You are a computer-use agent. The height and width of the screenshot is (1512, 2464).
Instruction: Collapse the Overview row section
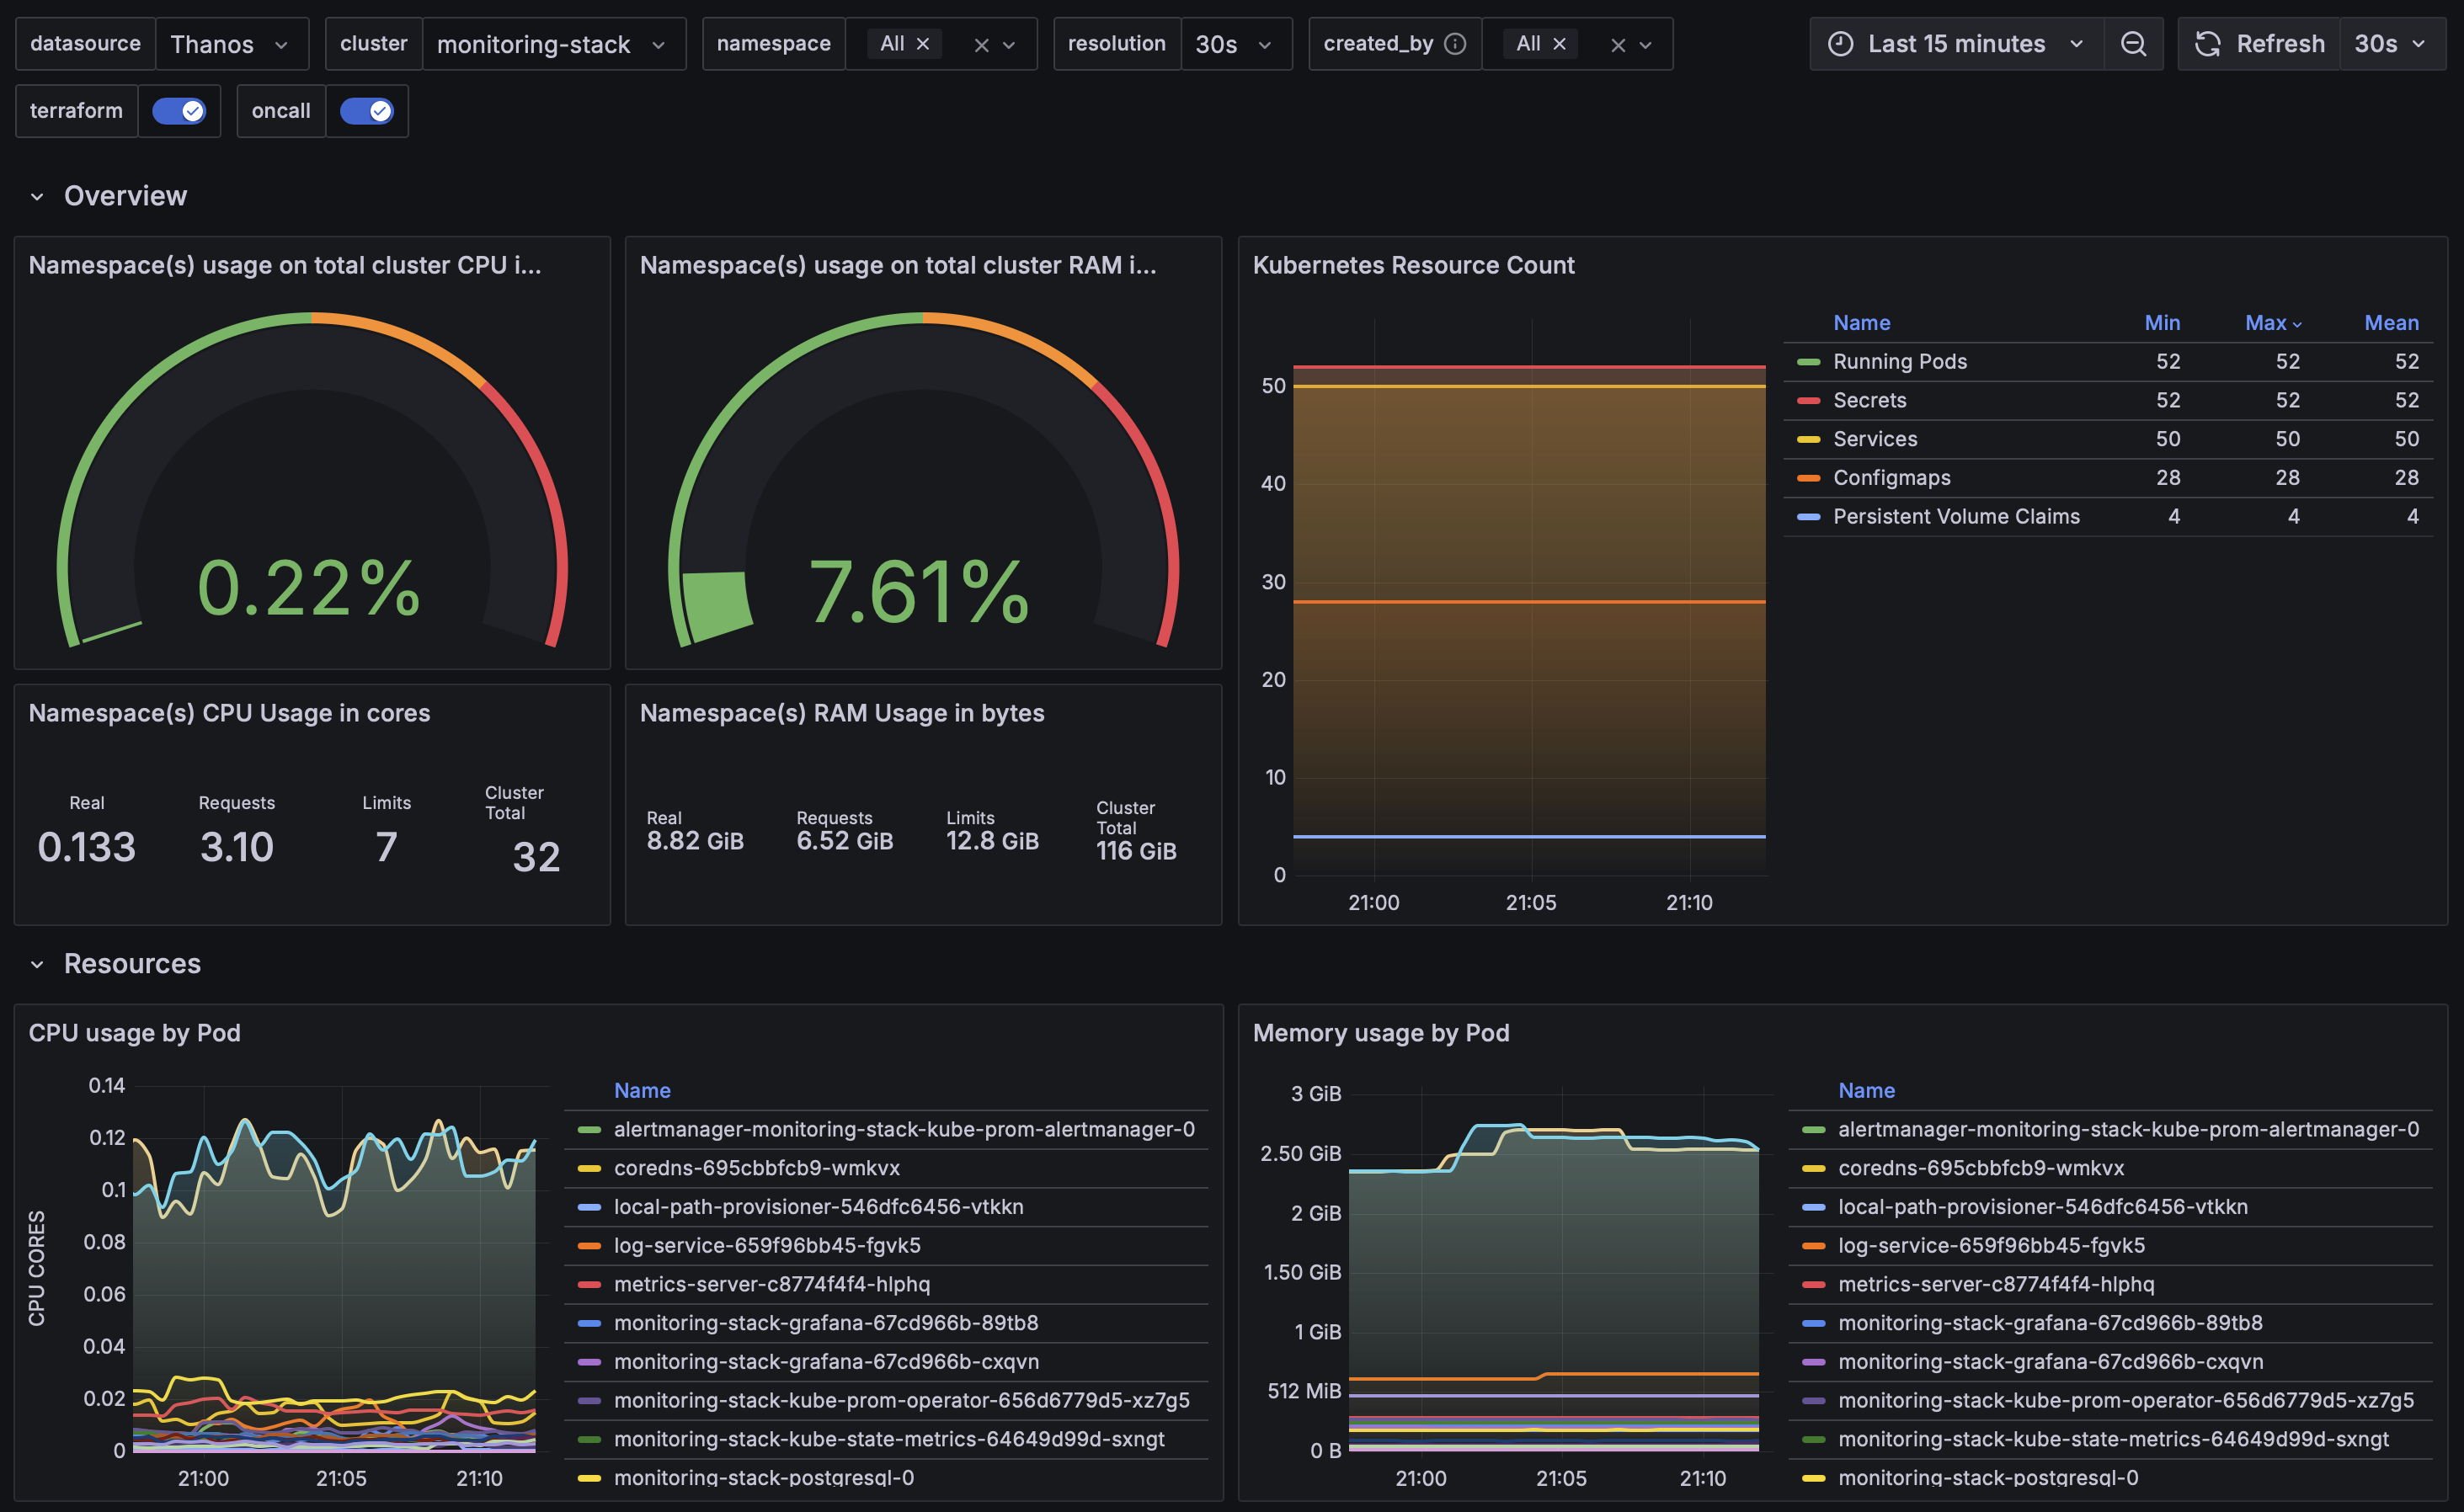(x=37, y=196)
